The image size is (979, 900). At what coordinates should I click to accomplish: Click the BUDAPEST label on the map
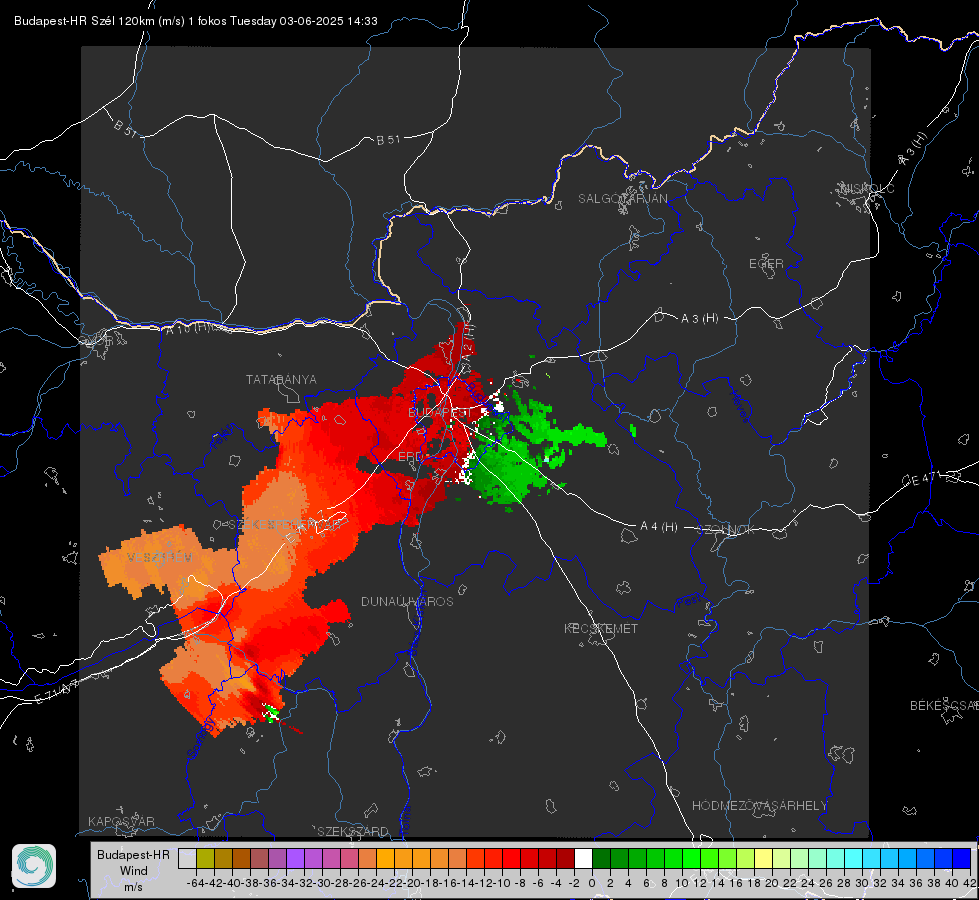440,412
